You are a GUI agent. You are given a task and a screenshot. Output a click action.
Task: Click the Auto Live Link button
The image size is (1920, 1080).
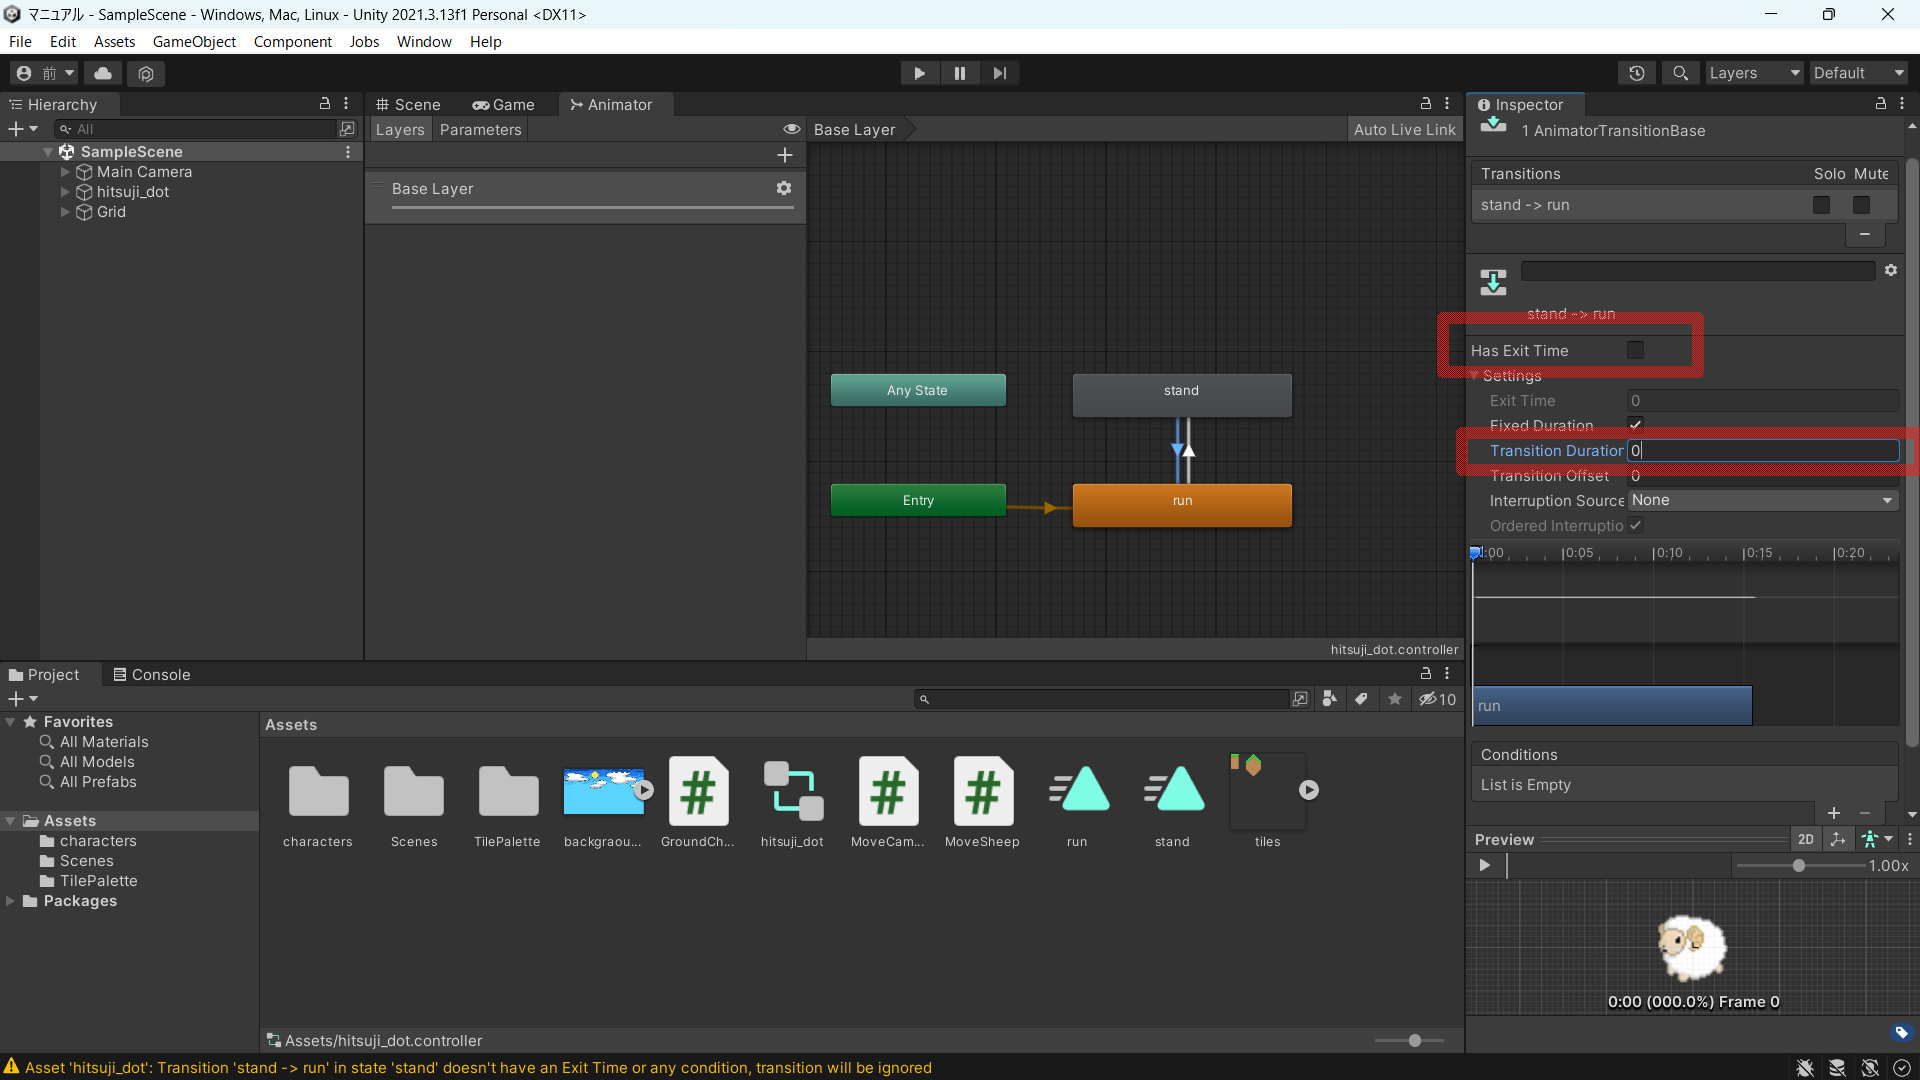click(1404, 130)
